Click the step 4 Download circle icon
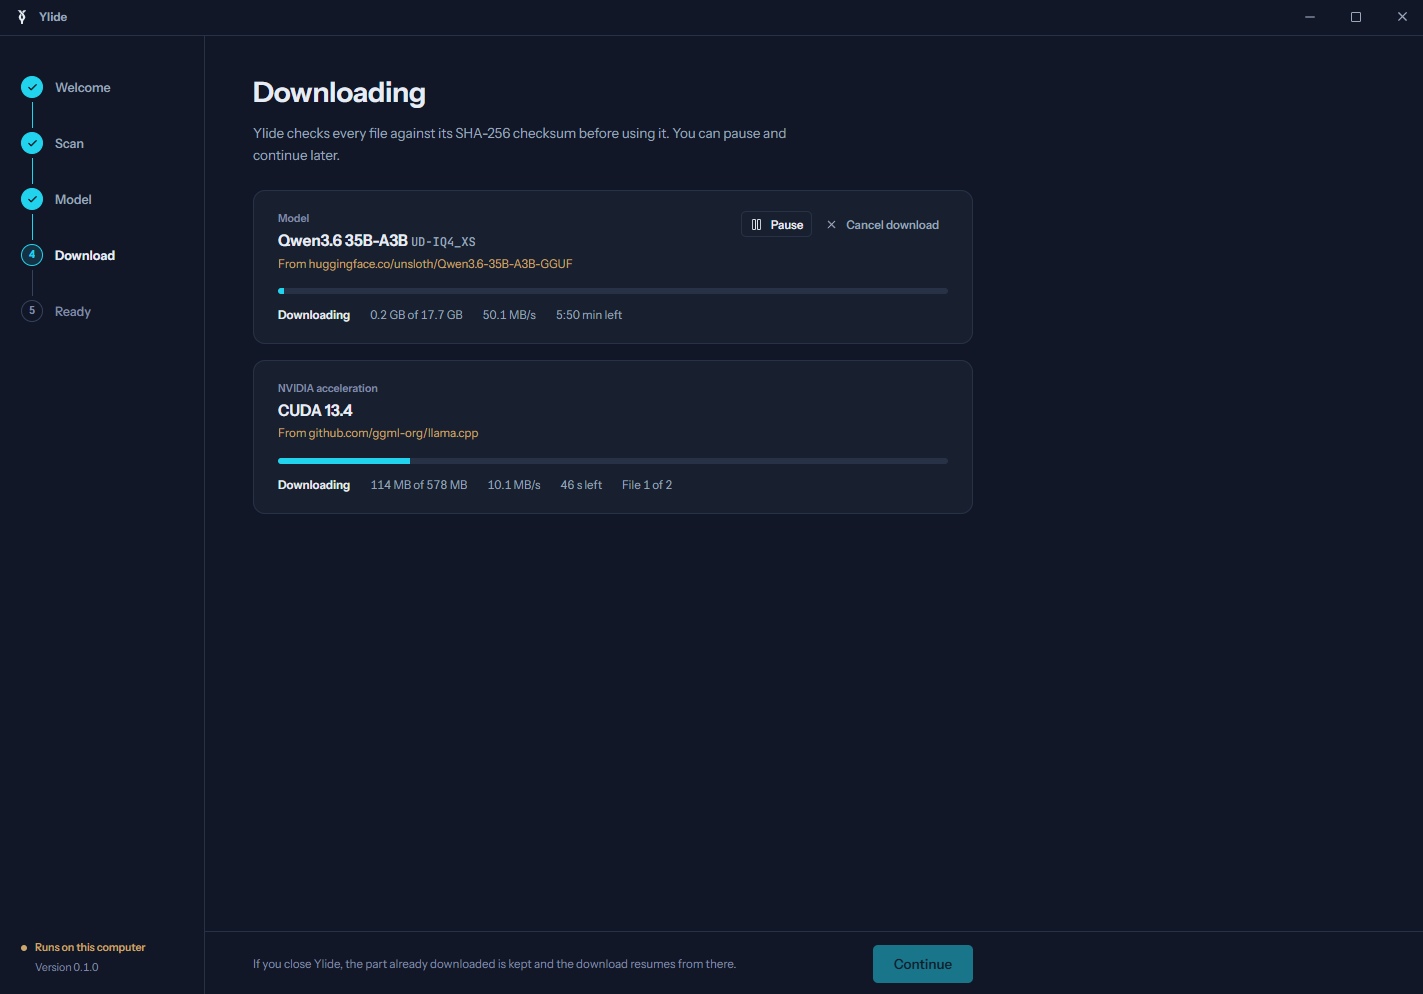Viewport: 1423px width, 994px height. [x=32, y=255]
